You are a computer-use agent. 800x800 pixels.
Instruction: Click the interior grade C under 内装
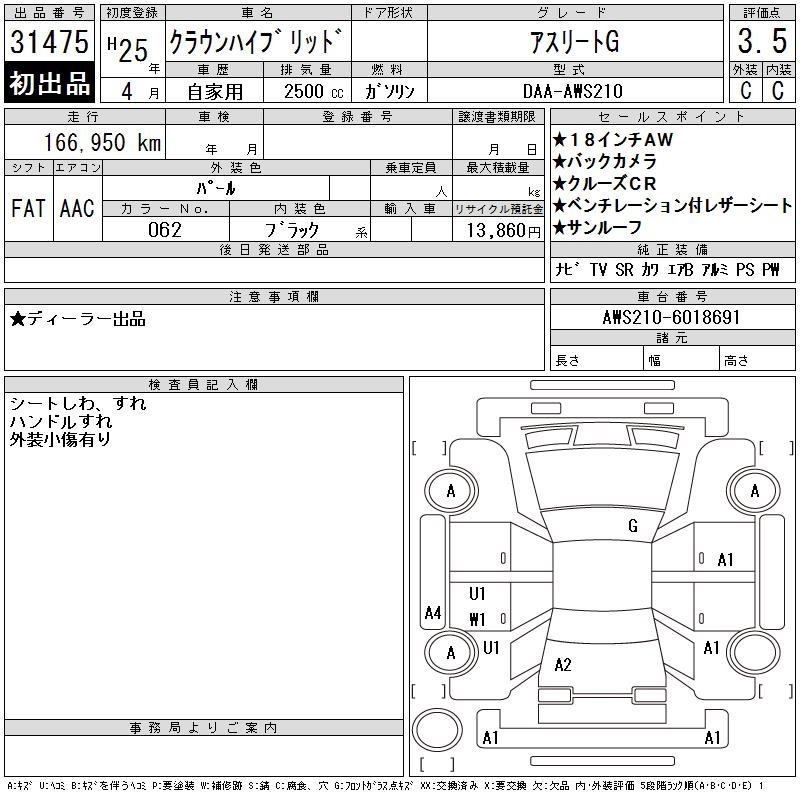(x=778, y=90)
